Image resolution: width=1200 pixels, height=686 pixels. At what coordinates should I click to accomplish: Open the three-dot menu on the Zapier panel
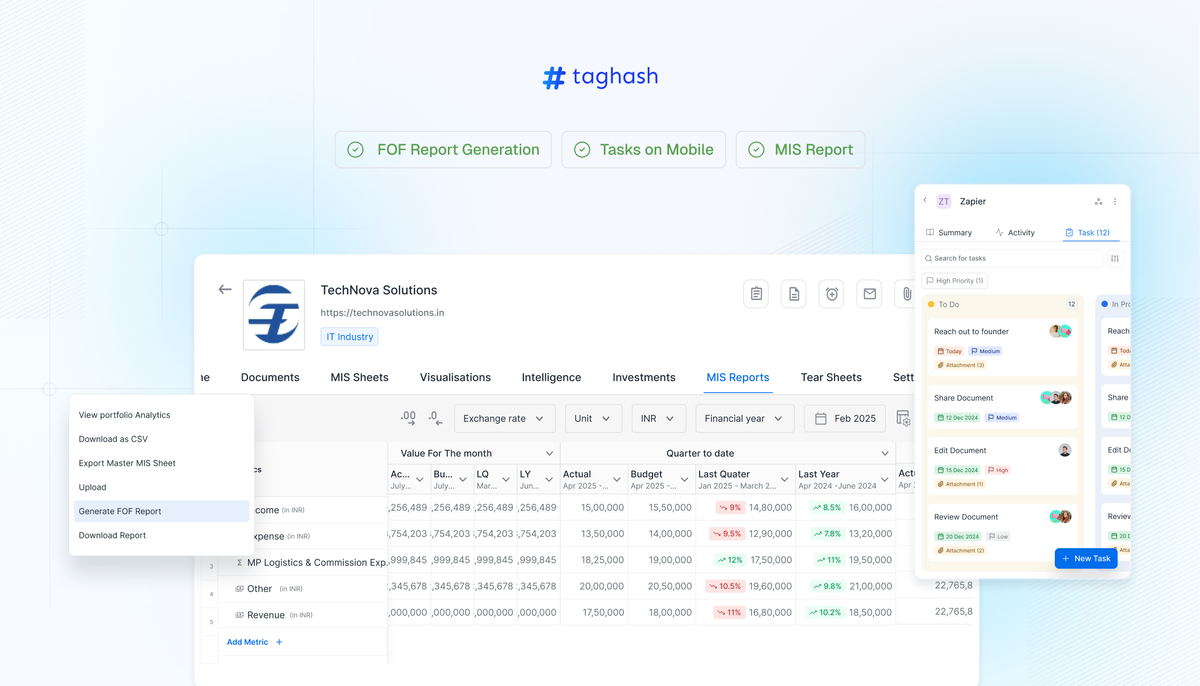[x=1115, y=201]
